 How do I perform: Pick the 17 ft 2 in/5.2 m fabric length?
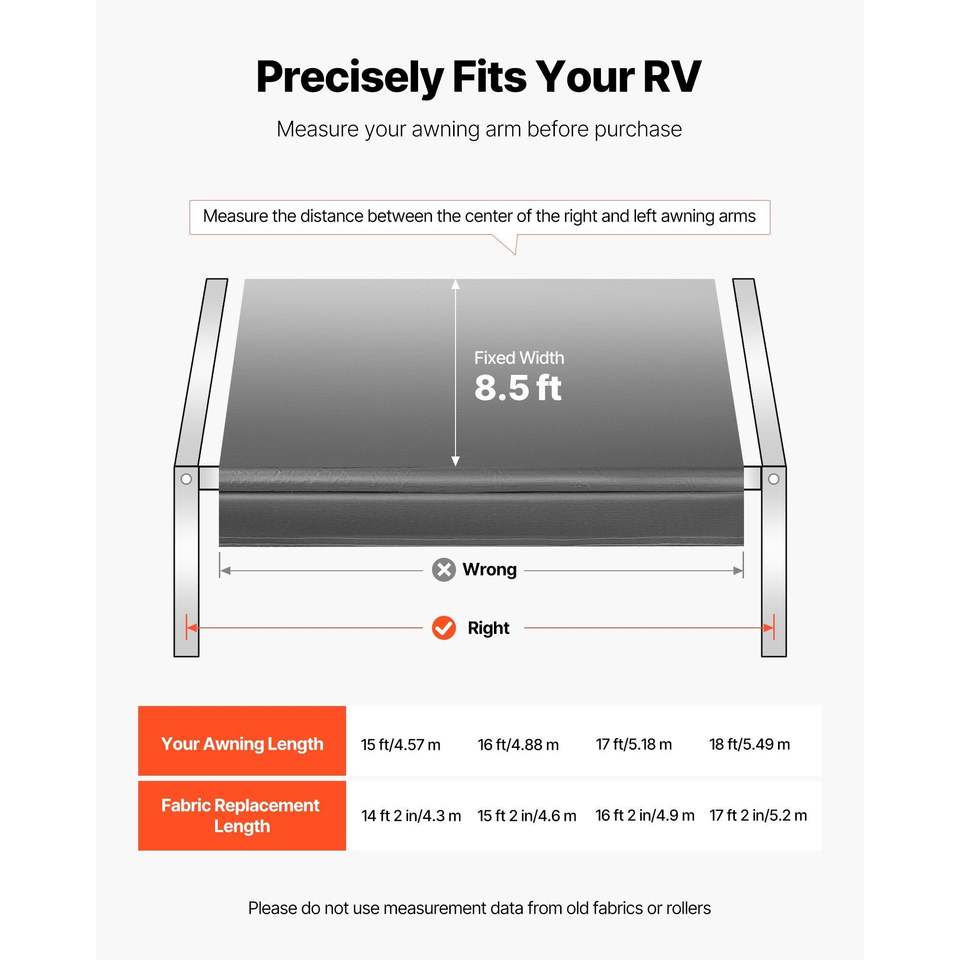point(758,815)
